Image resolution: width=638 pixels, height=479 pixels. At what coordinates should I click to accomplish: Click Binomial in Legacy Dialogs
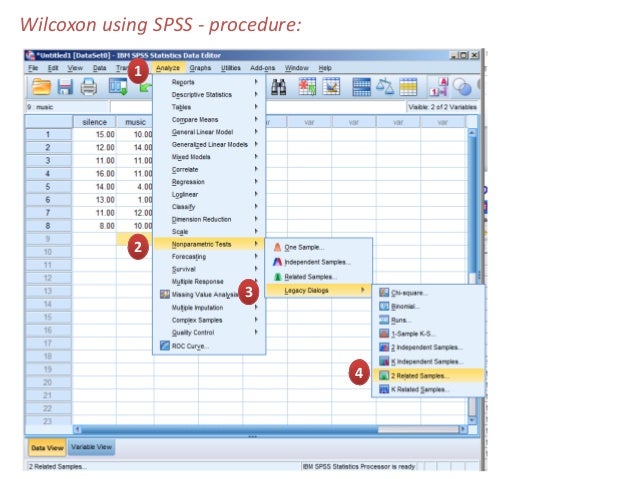point(428,306)
